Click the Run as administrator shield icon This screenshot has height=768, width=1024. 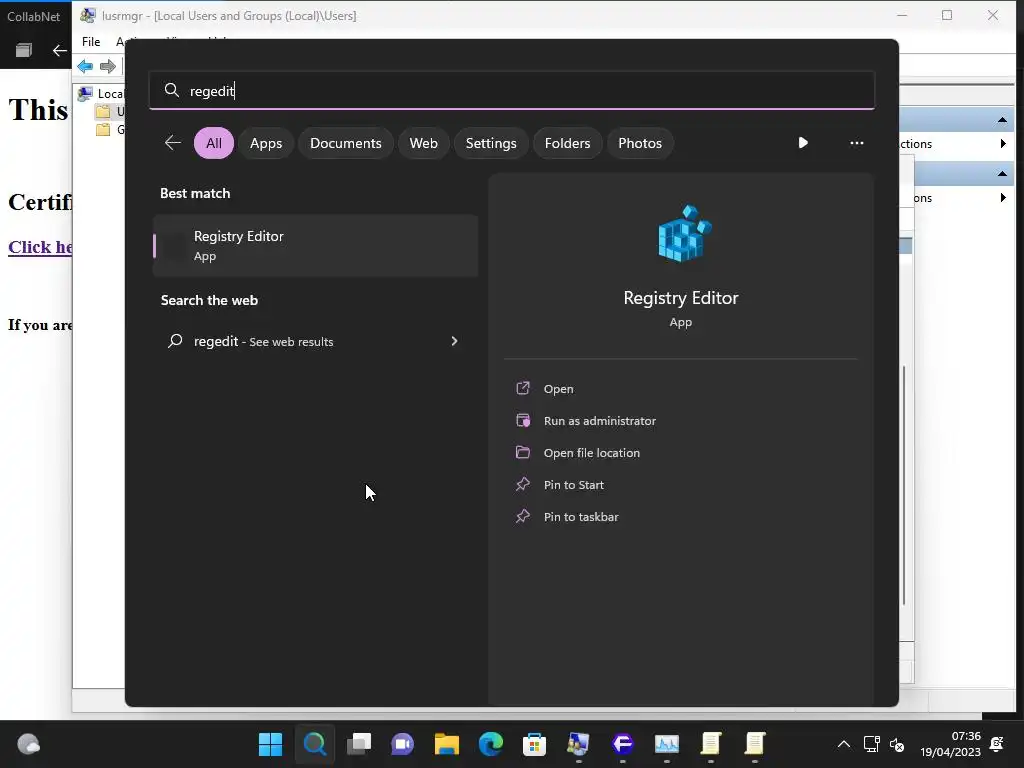[x=523, y=420]
